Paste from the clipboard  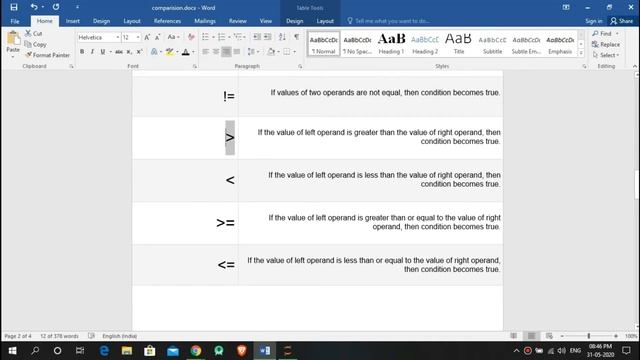13,44
